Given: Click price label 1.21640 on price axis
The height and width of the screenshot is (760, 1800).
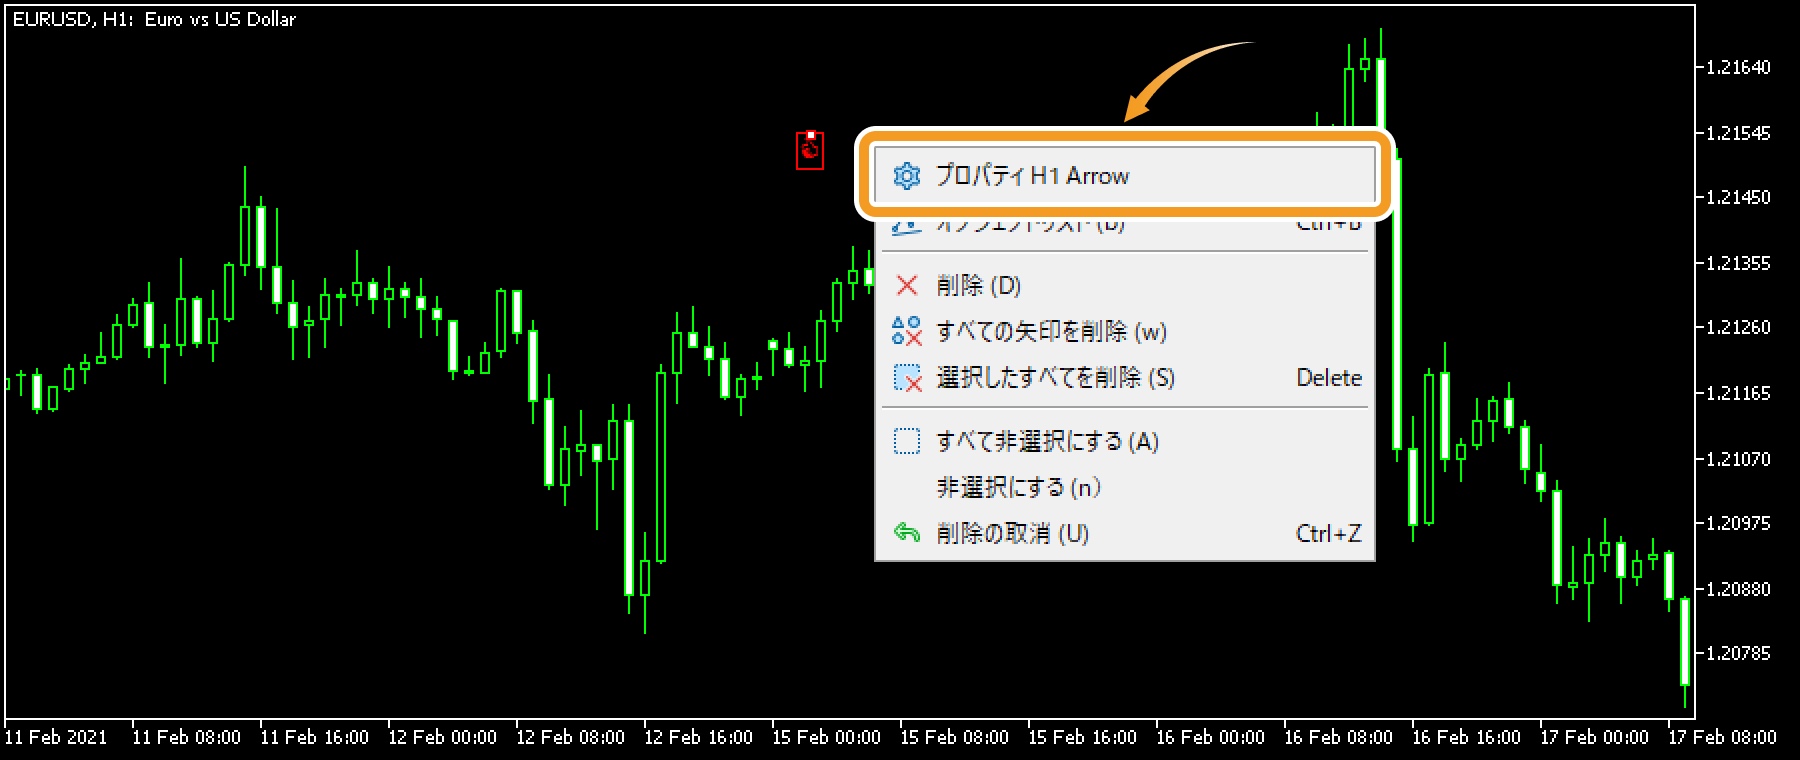Looking at the screenshot, I should click(x=1738, y=67).
